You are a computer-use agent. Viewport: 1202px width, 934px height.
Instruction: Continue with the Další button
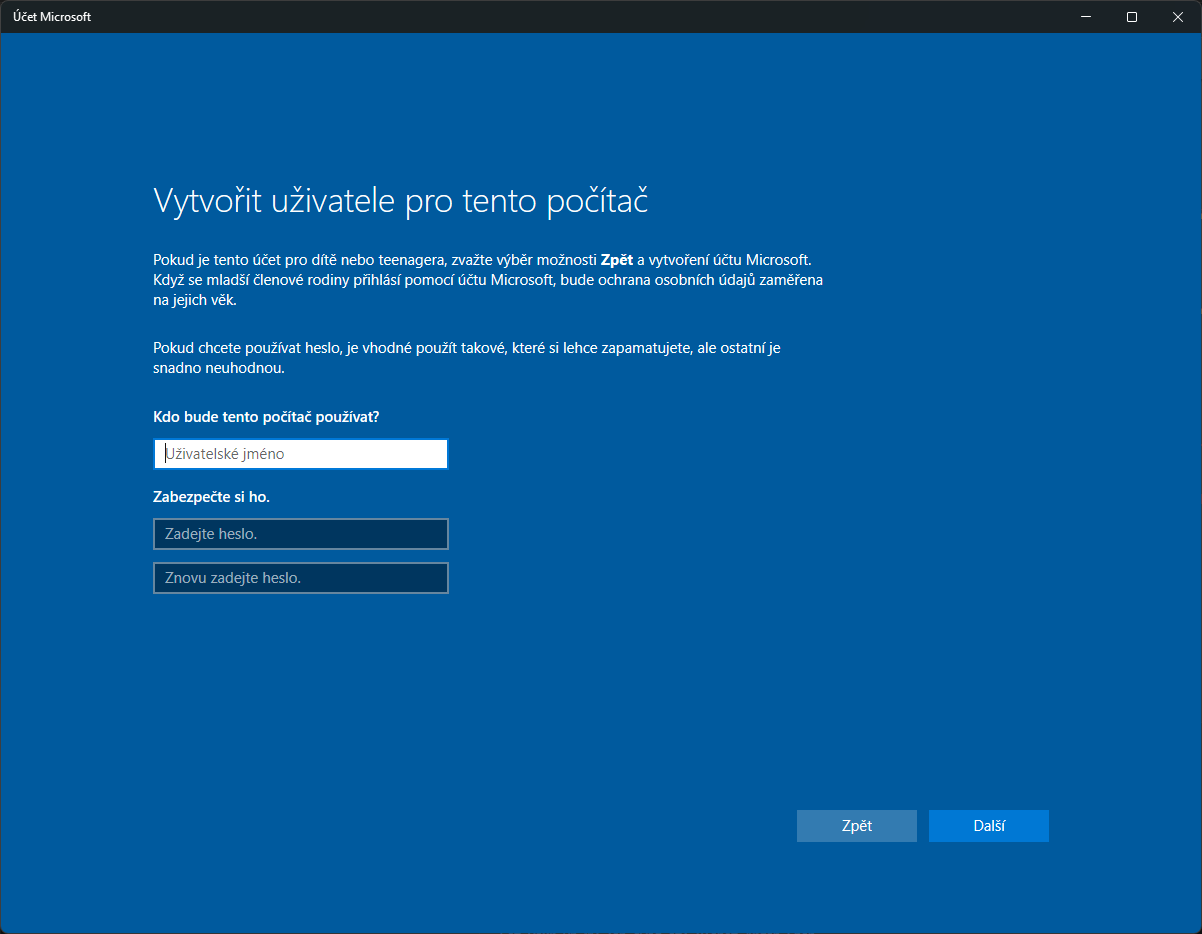coord(989,826)
